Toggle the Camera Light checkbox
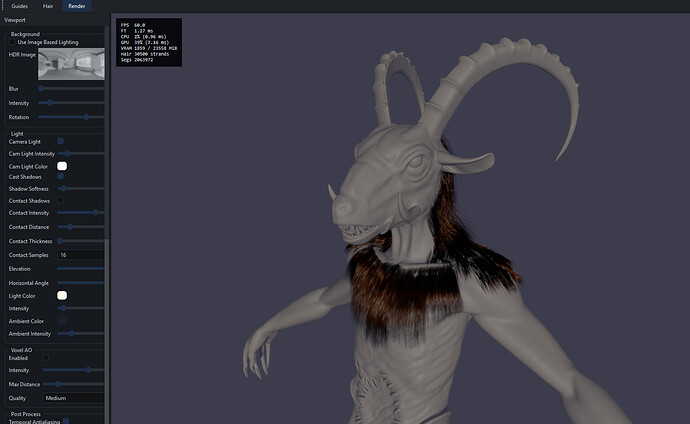 pyautogui.click(x=61, y=141)
